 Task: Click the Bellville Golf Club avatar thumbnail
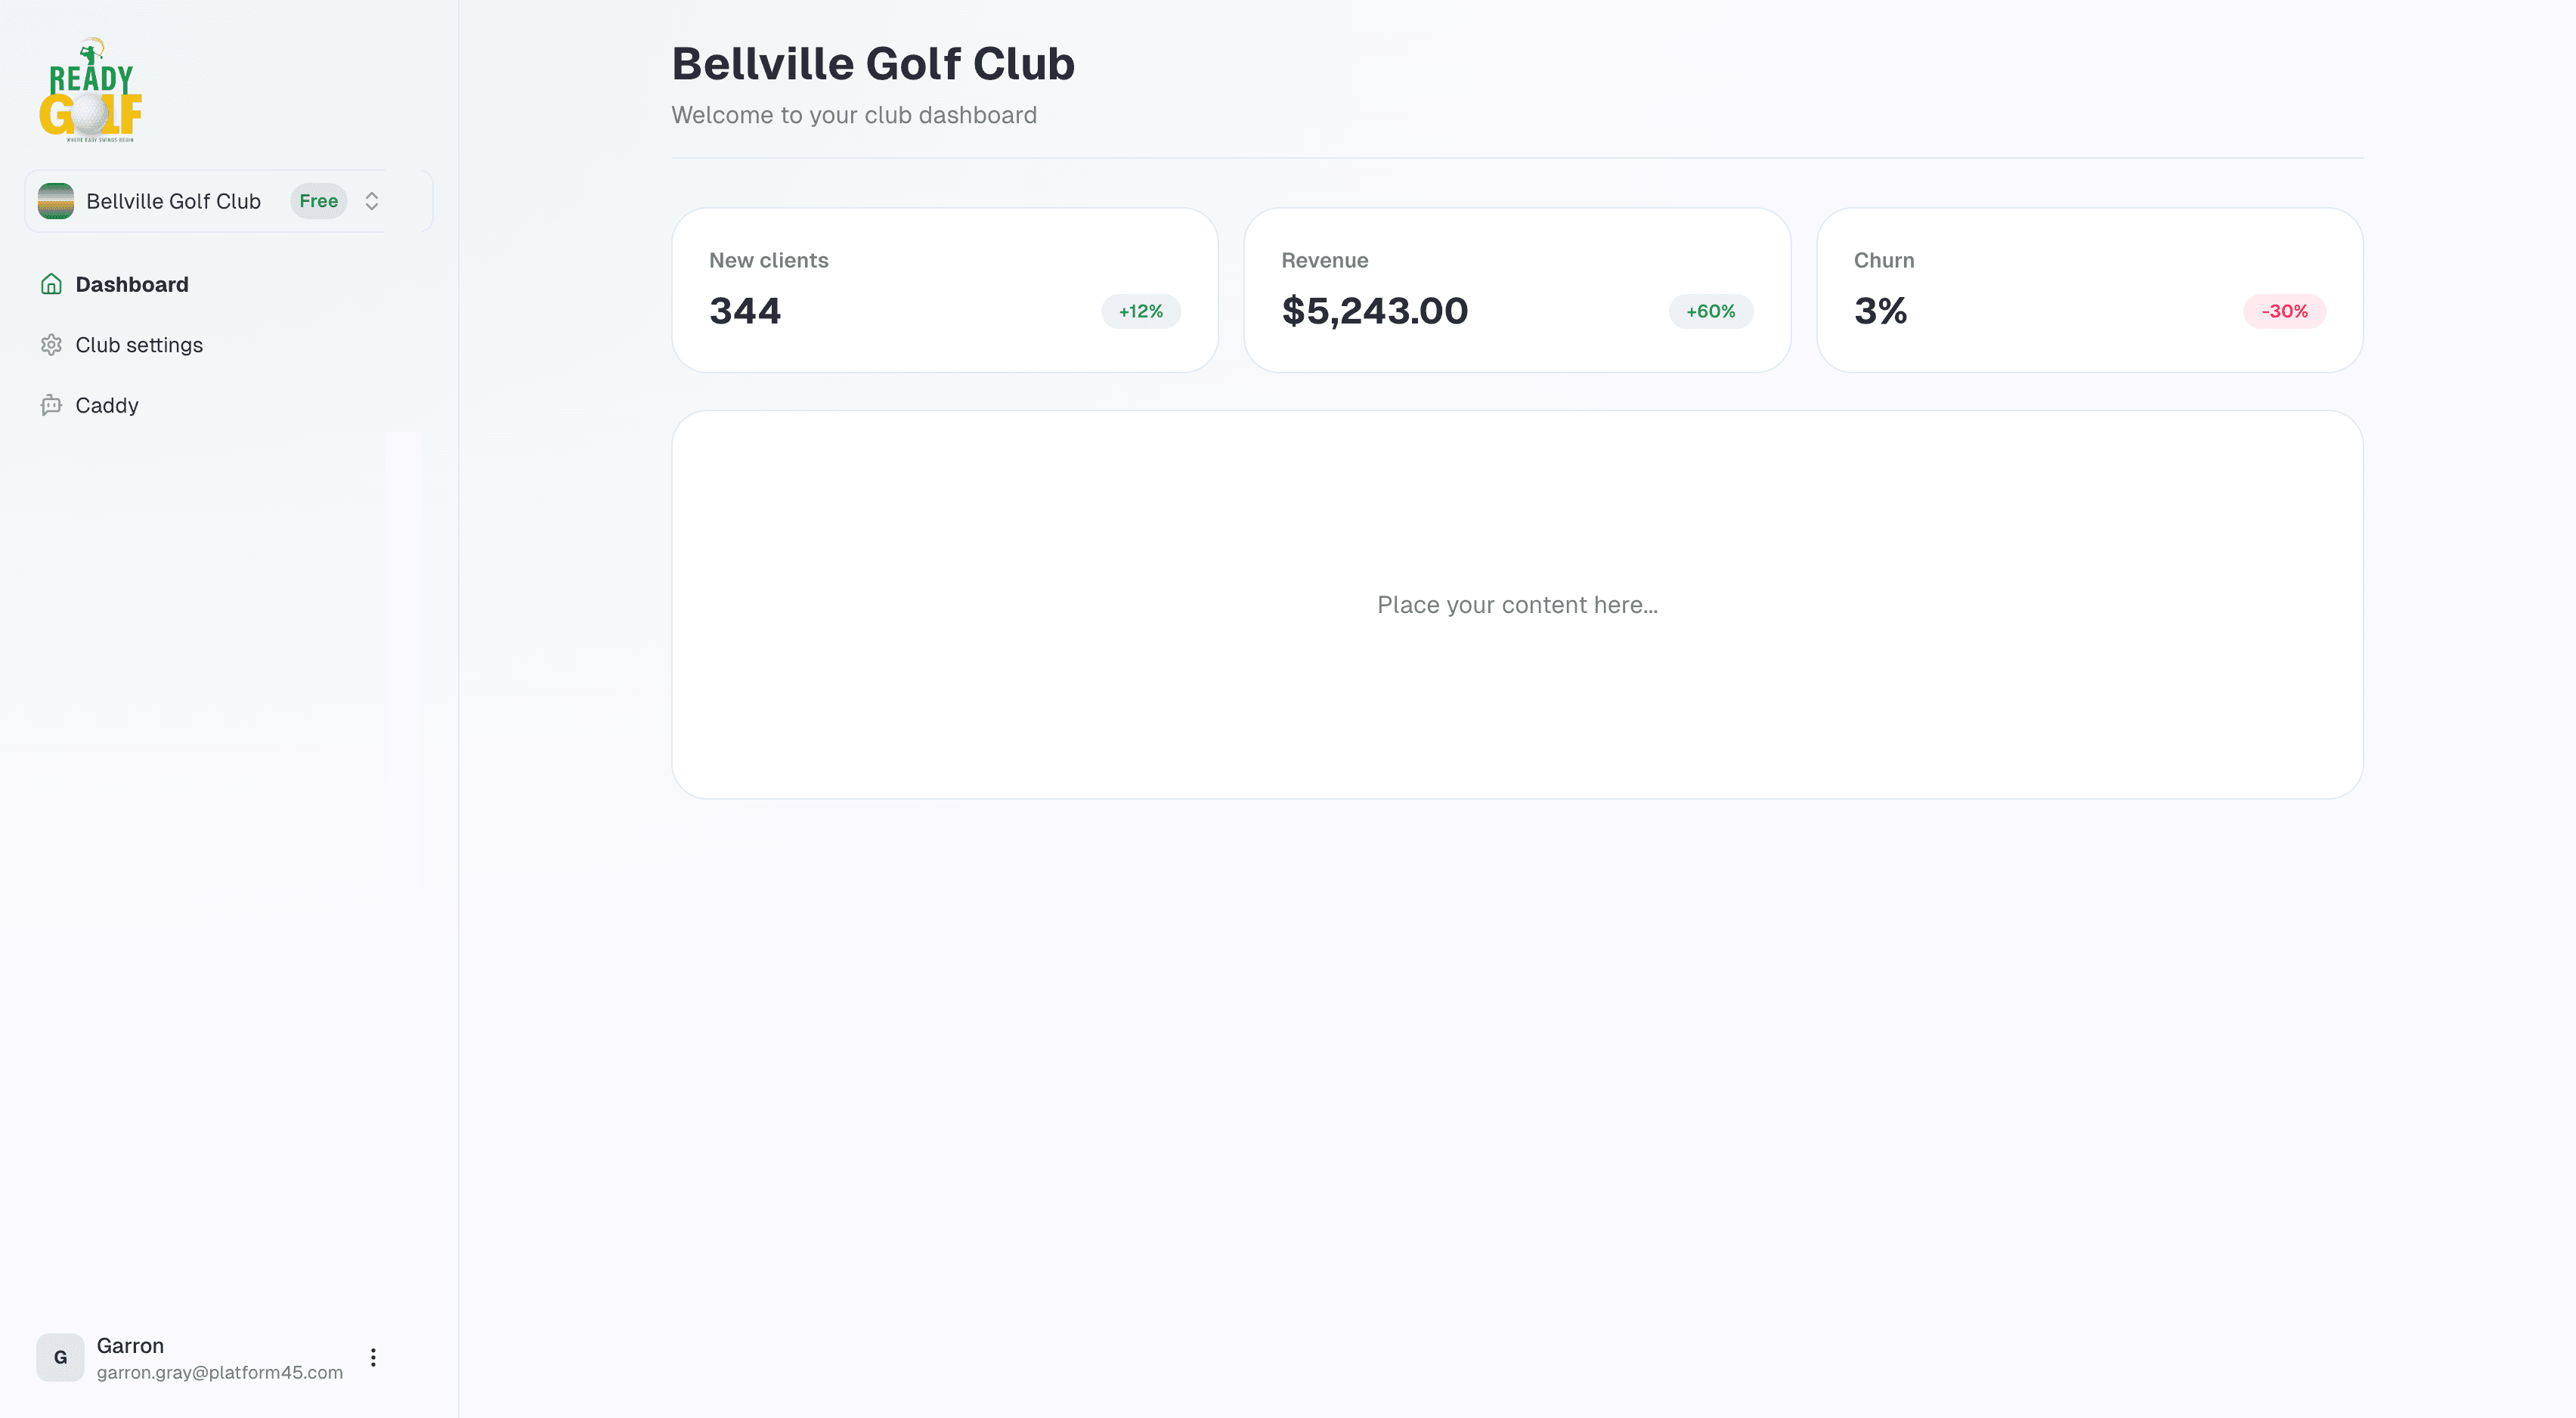tap(56, 201)
